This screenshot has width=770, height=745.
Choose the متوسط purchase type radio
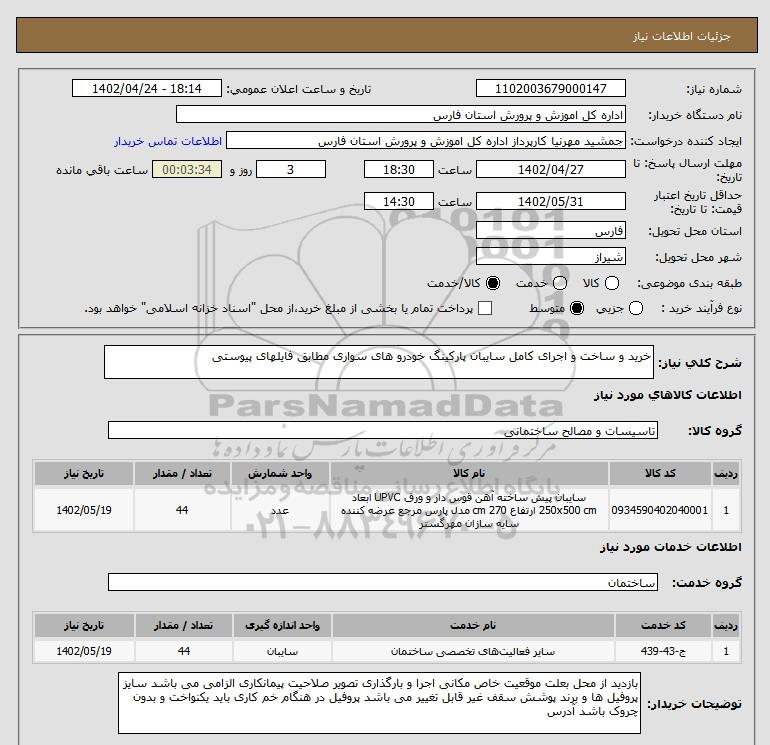[x=577, y=308]
